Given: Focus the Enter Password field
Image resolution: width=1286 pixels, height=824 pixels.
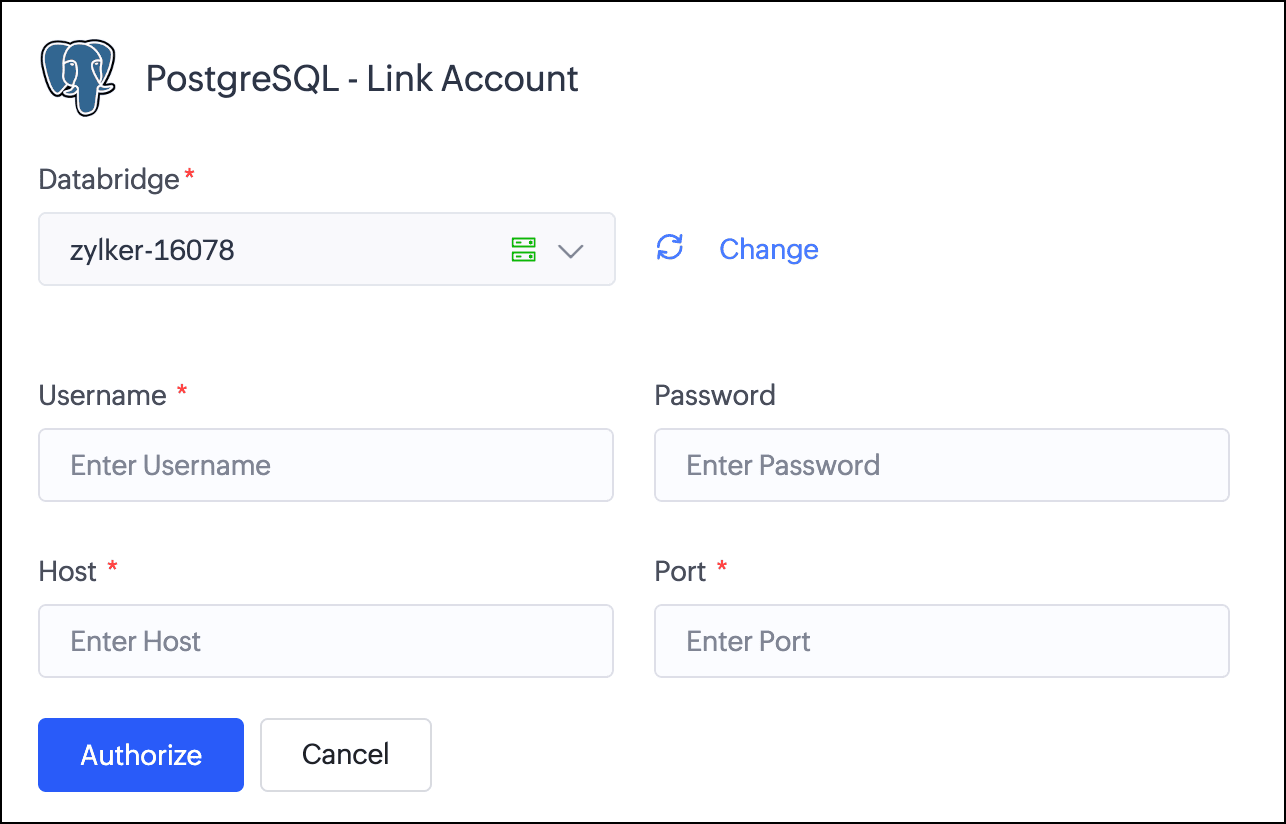Looking at the screenshot, I should coord(942,465).
